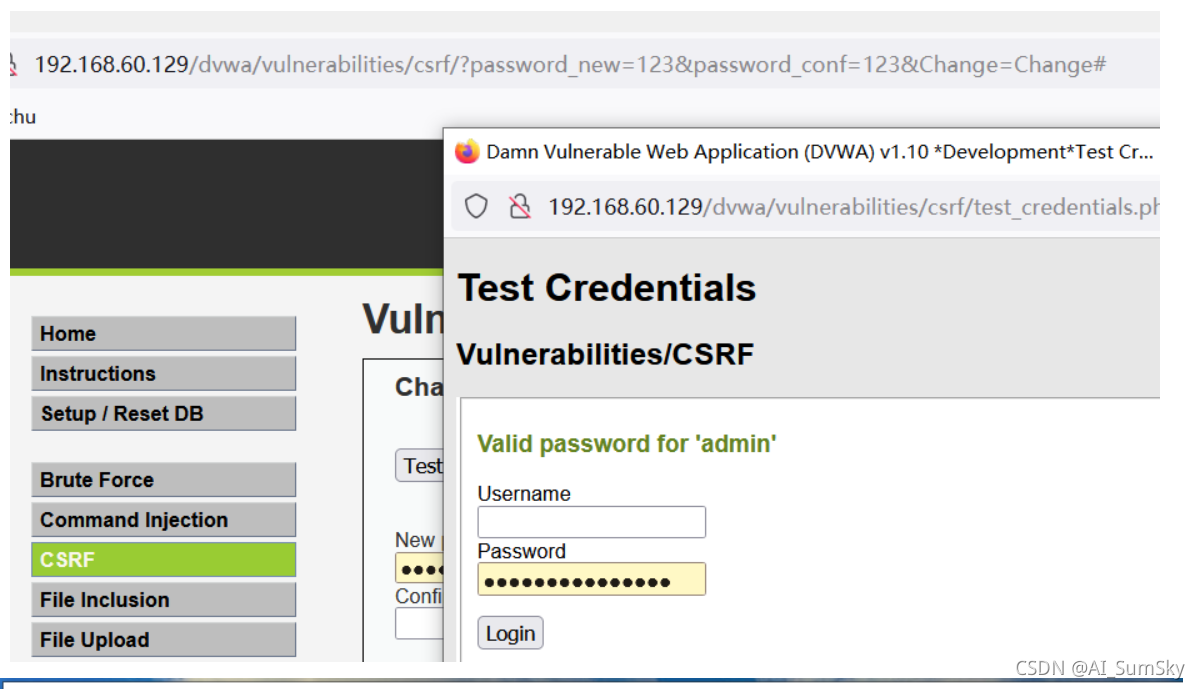Open the Home menu item

(x=164, y=334)
